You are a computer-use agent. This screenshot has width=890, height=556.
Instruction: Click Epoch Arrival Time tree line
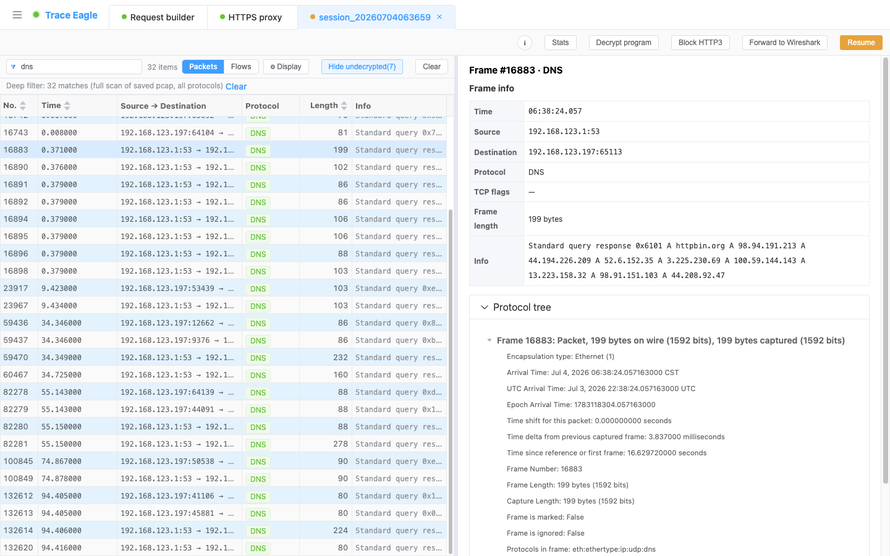coord(581,405)
